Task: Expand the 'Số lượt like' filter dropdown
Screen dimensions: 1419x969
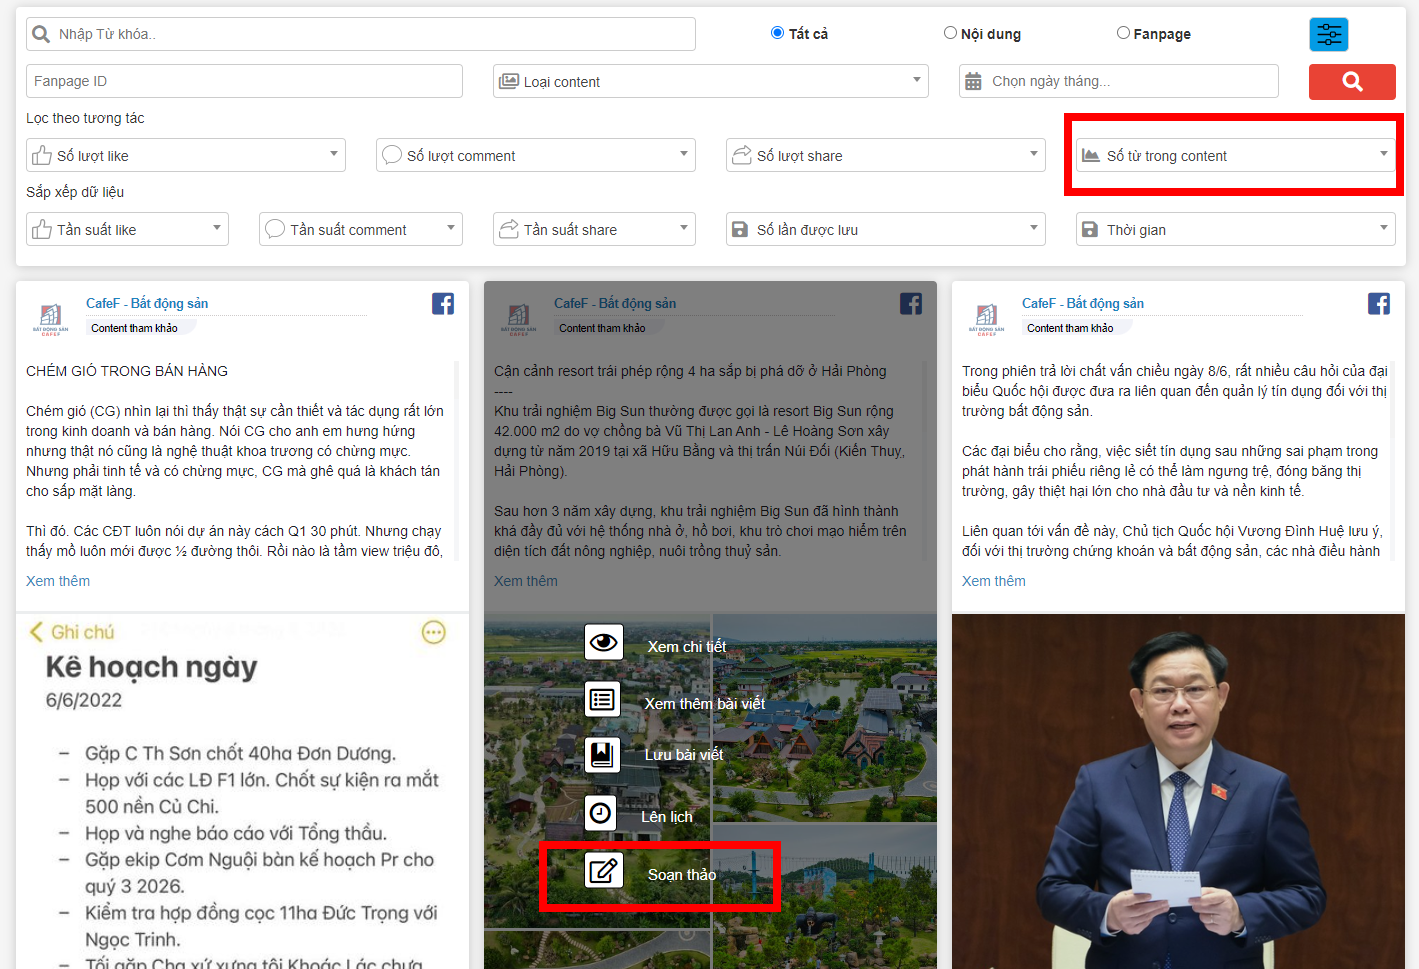Action: point(185,155)
